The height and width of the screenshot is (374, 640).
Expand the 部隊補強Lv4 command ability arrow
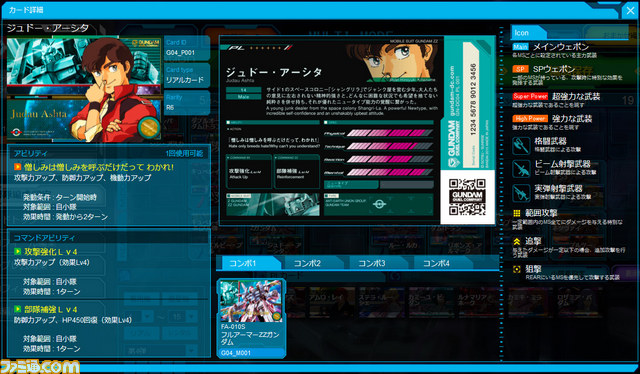click(18, 309)
